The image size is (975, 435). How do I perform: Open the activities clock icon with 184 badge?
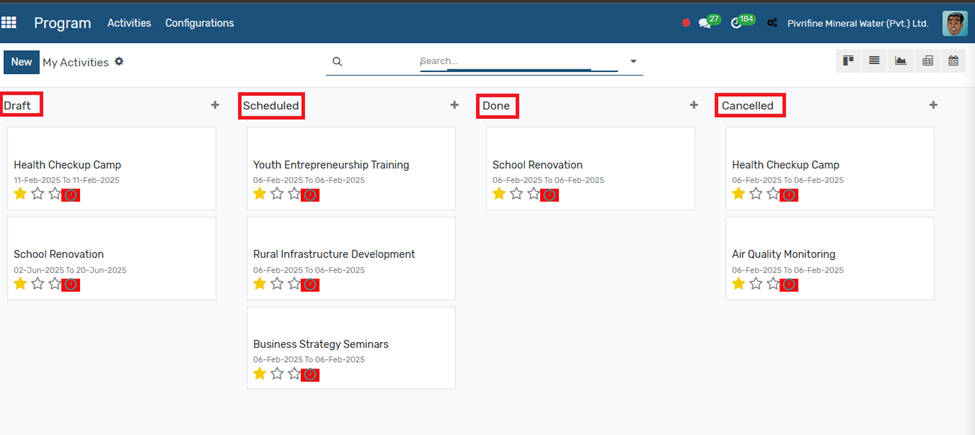click(x=736, y=23)
